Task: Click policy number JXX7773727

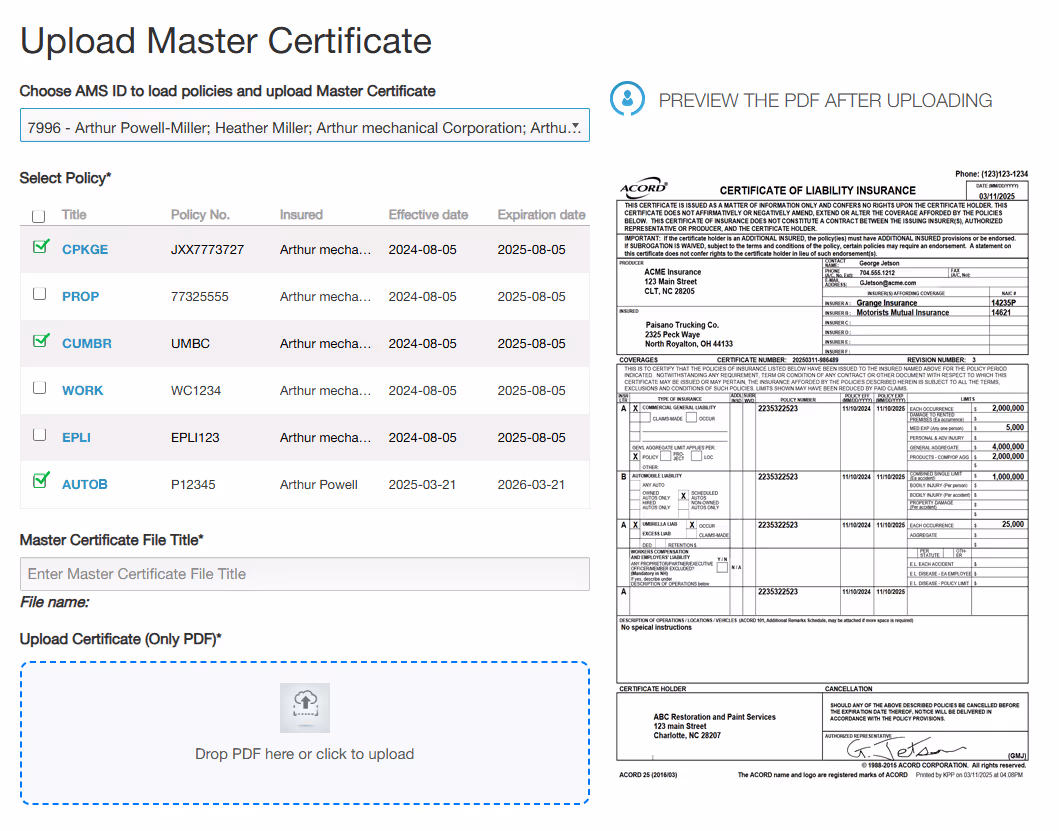Action: [x=207, y=249]
